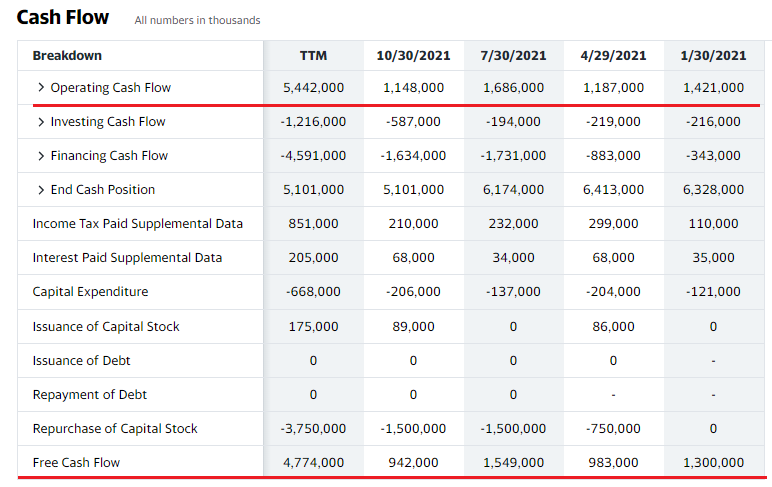Select Capital Expenditure value -668,000
Image resolution: width=772 pixels, height=487 pixels.
point(313,292)
